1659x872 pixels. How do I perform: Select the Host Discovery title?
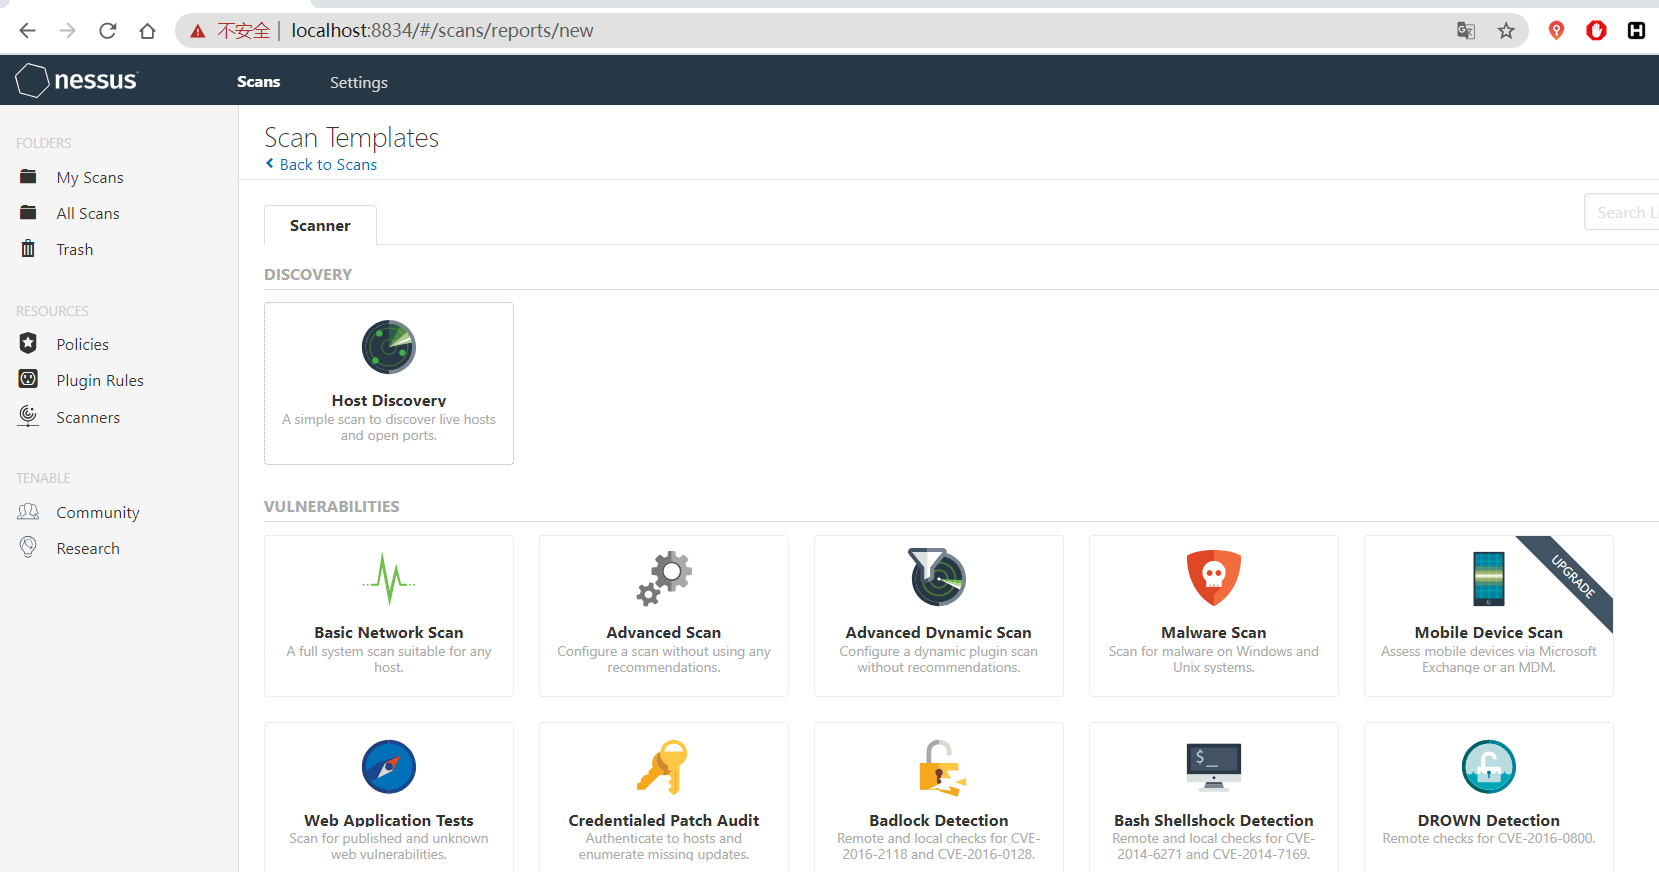click(389, 400)
